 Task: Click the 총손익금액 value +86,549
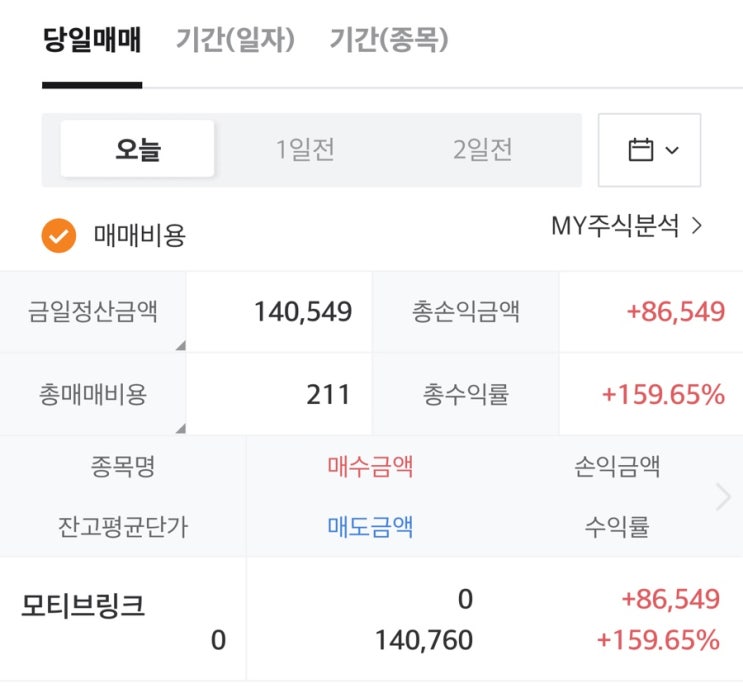pyautogui.click(x=675, y=312)
